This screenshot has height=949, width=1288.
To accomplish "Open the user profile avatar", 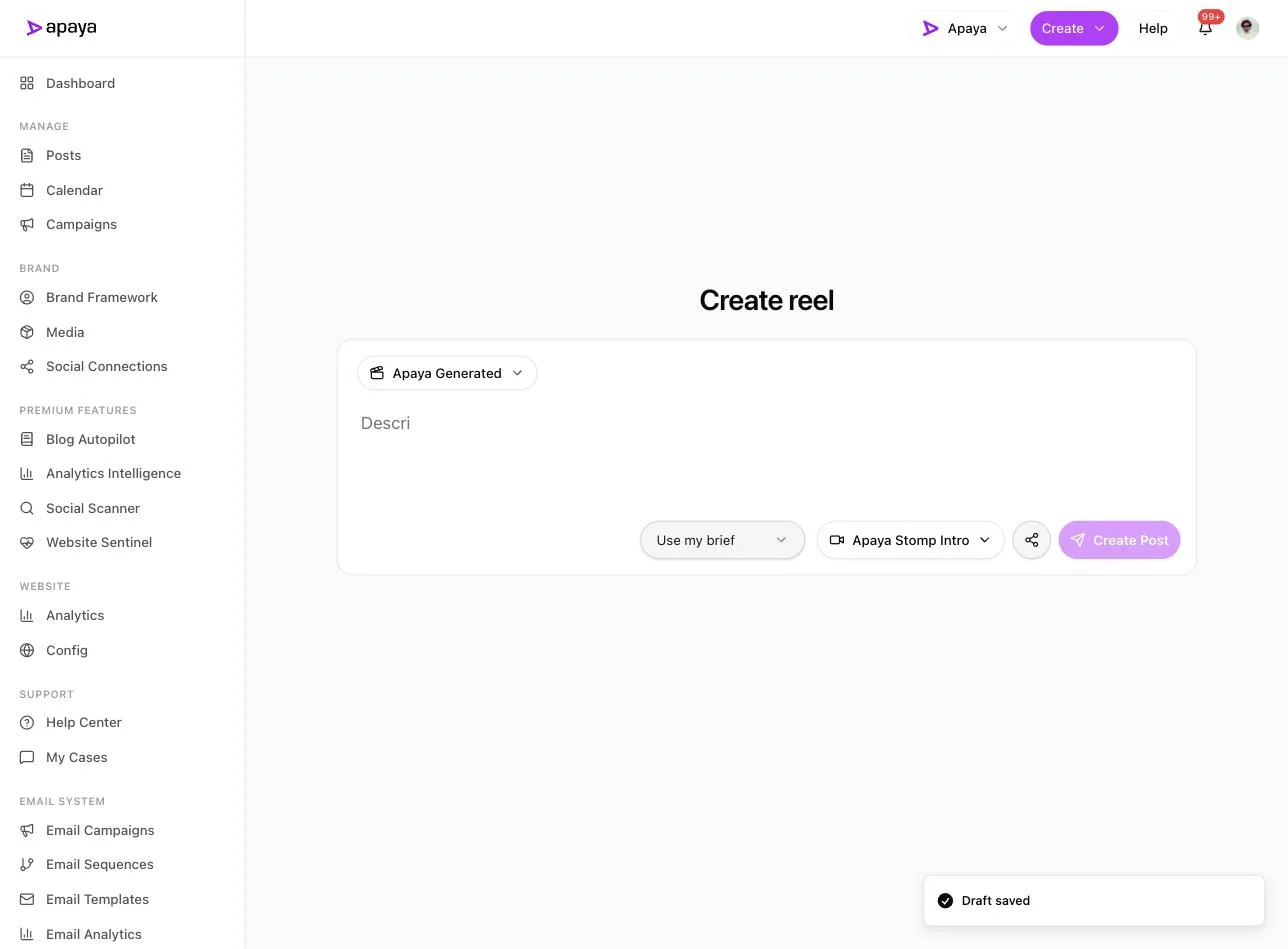I will (1247, 28).
